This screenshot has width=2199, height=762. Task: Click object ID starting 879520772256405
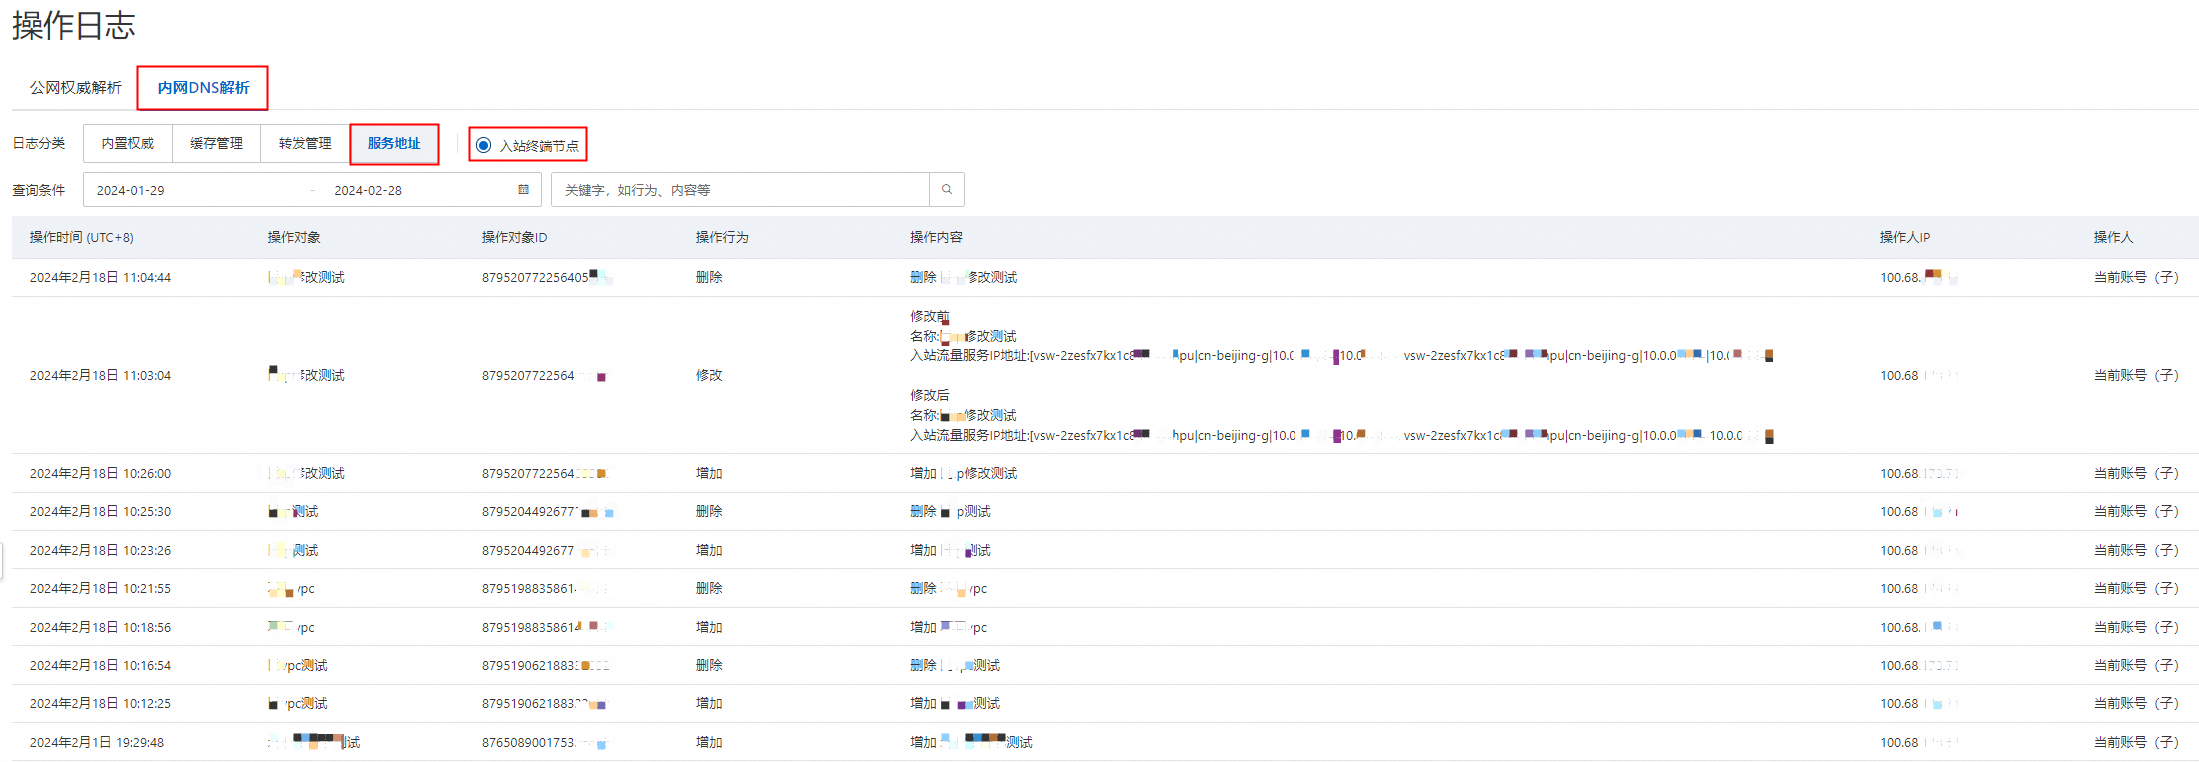tap(547, 277)
